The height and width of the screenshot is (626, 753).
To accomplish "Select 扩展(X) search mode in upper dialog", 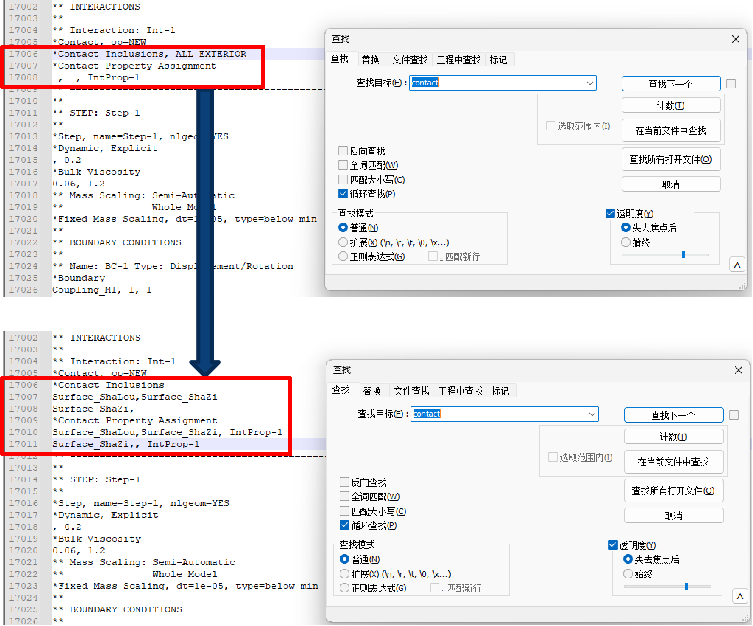I will (343, 242).
